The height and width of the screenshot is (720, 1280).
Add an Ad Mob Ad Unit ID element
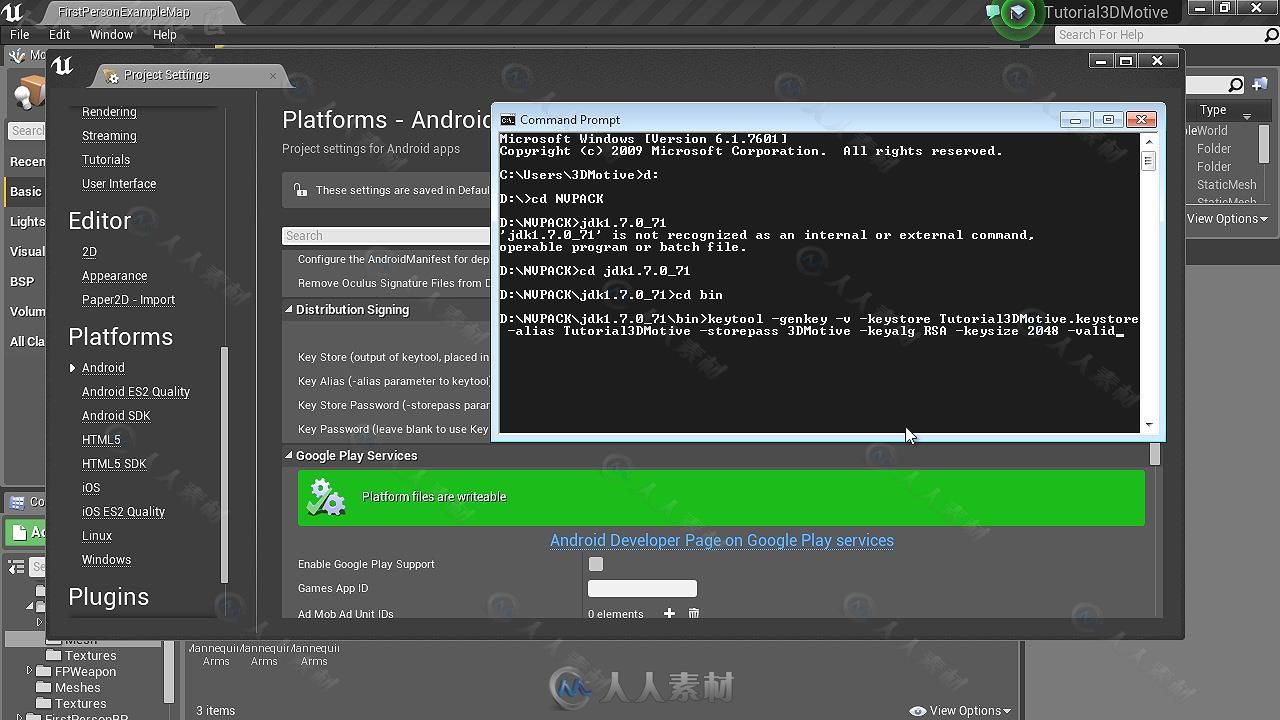click(x=669, y=614)
